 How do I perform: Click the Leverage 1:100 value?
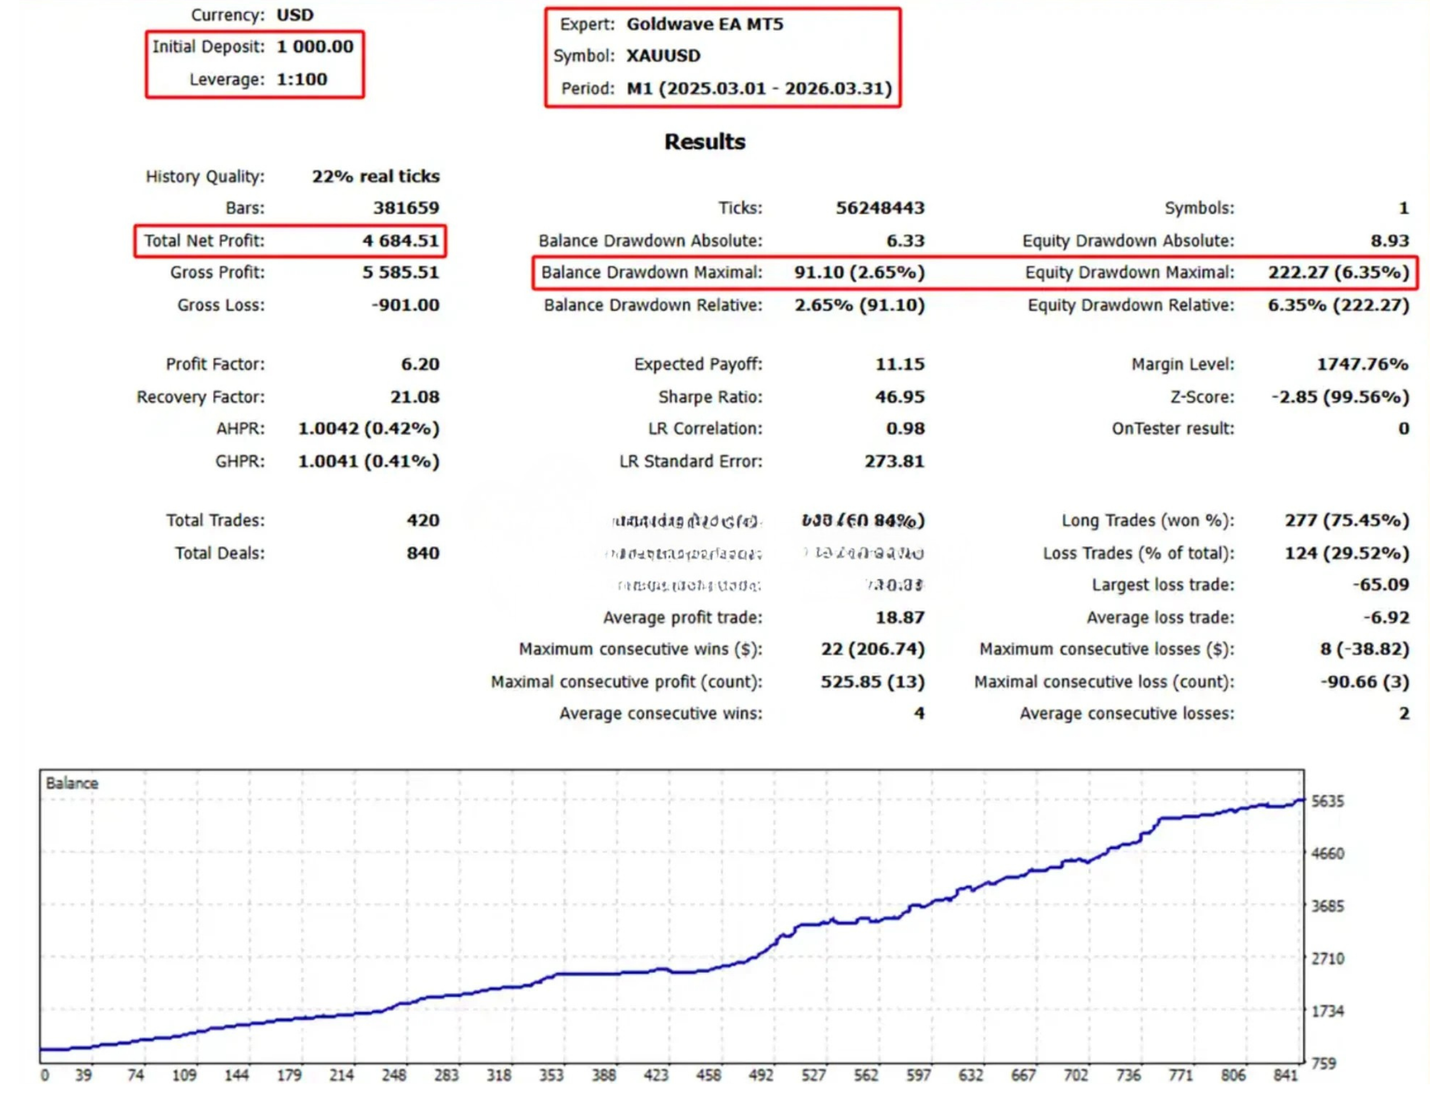click(302, 79)
